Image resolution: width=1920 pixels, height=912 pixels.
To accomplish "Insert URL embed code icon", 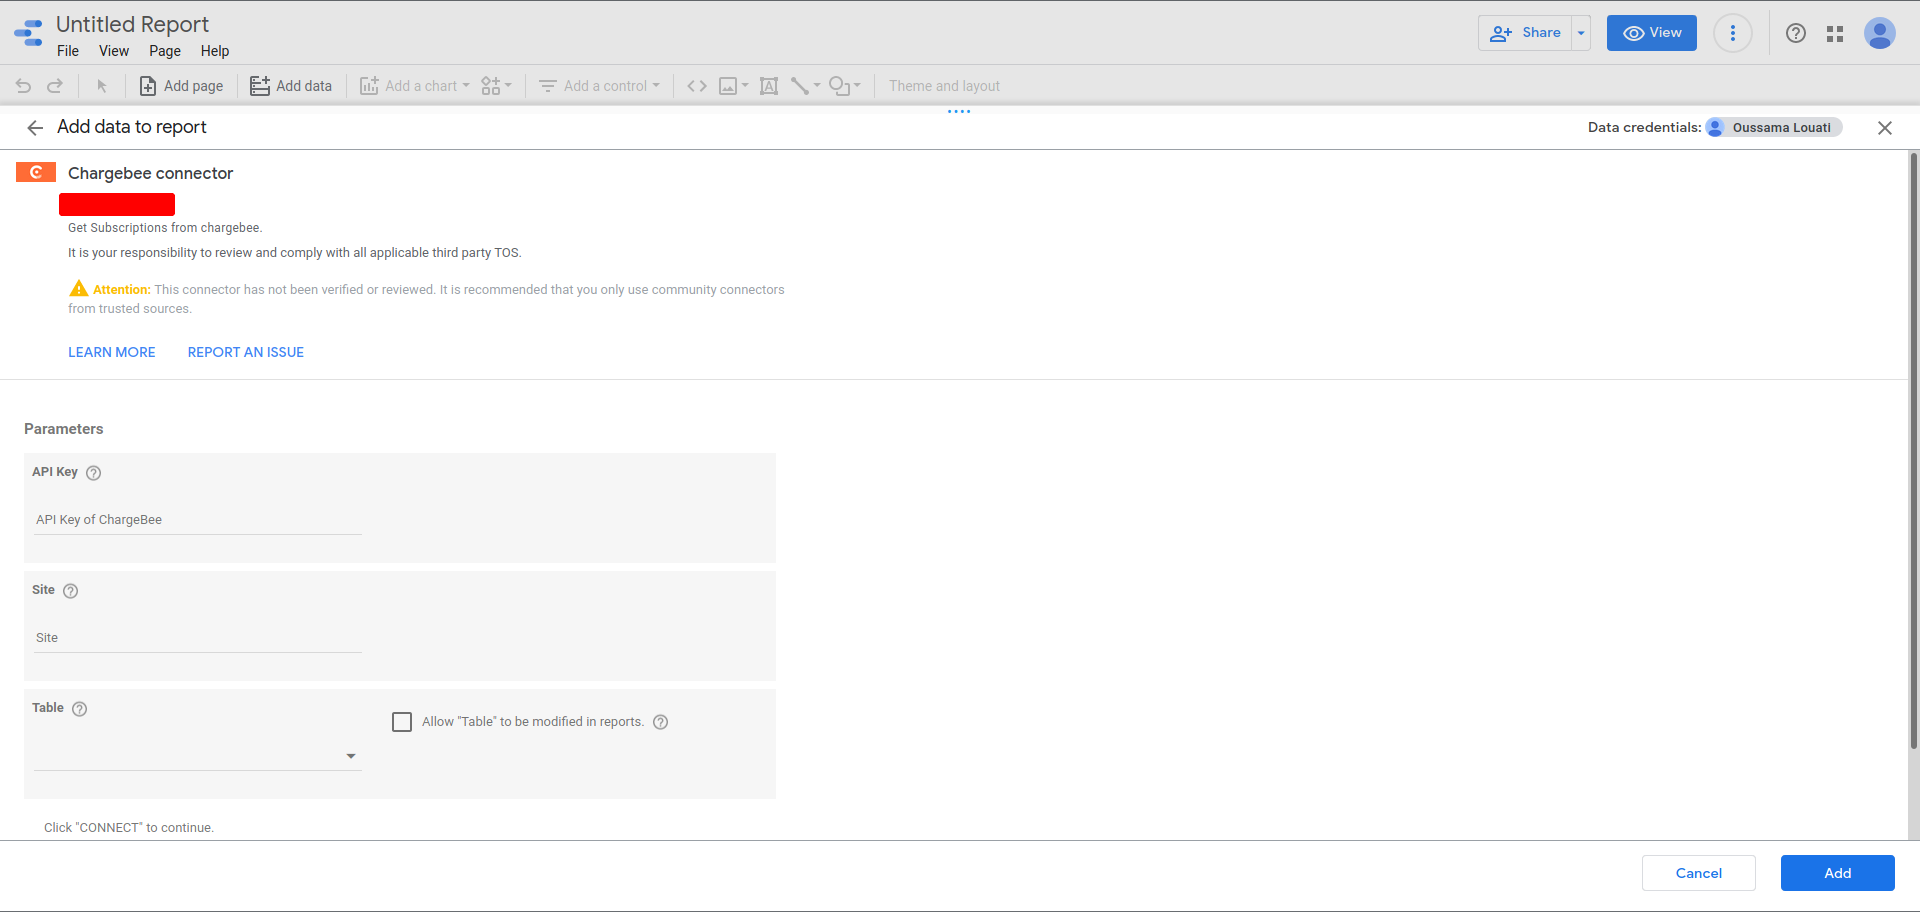I will (x=697, y=86).
